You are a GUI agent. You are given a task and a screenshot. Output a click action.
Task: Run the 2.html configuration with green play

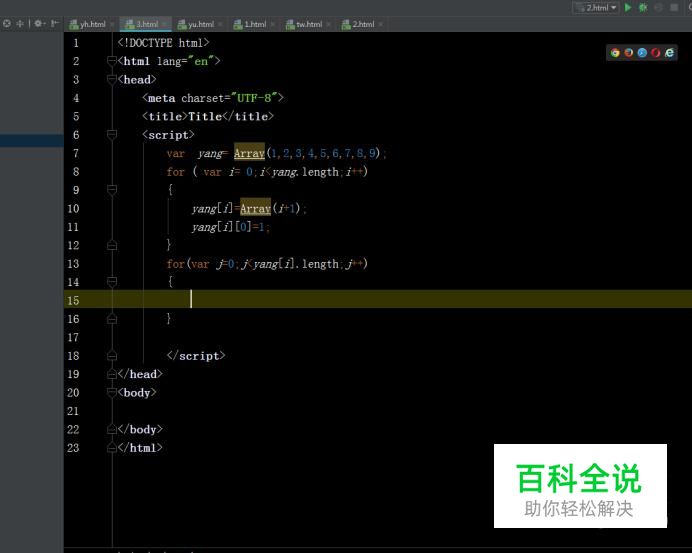(628, 8)
